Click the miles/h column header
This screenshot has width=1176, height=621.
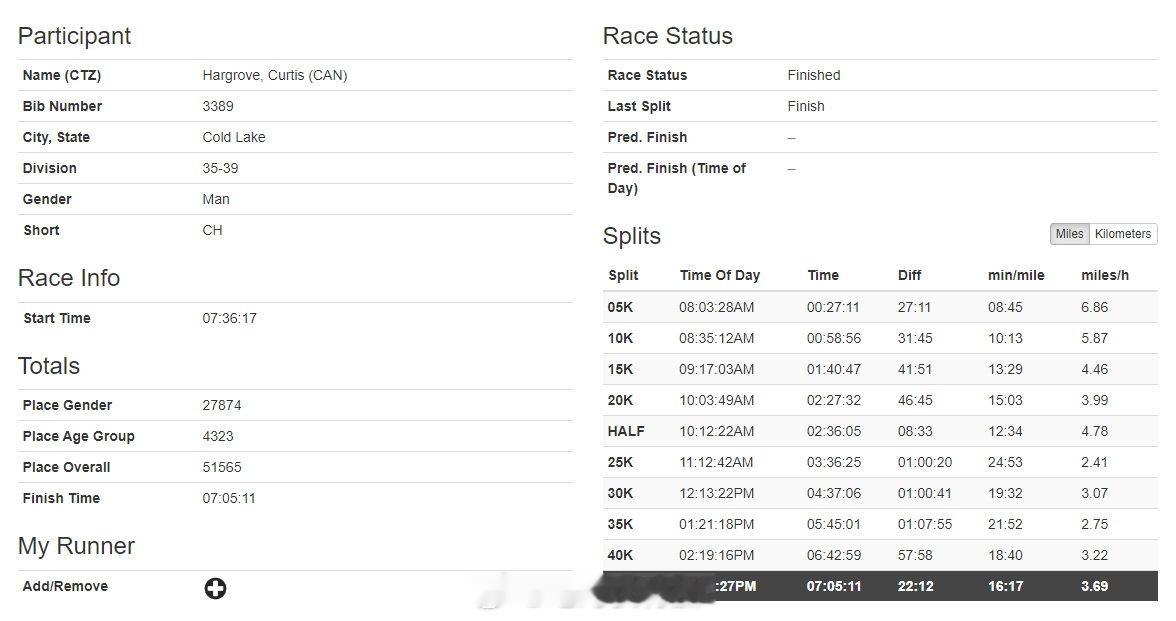[x=1105, y=275]
